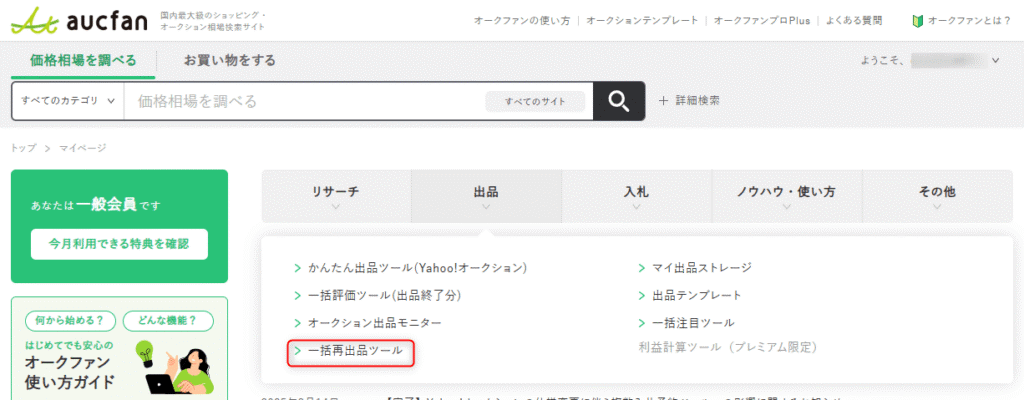Open the すべてのサイト selector

[x=535, y=101]
